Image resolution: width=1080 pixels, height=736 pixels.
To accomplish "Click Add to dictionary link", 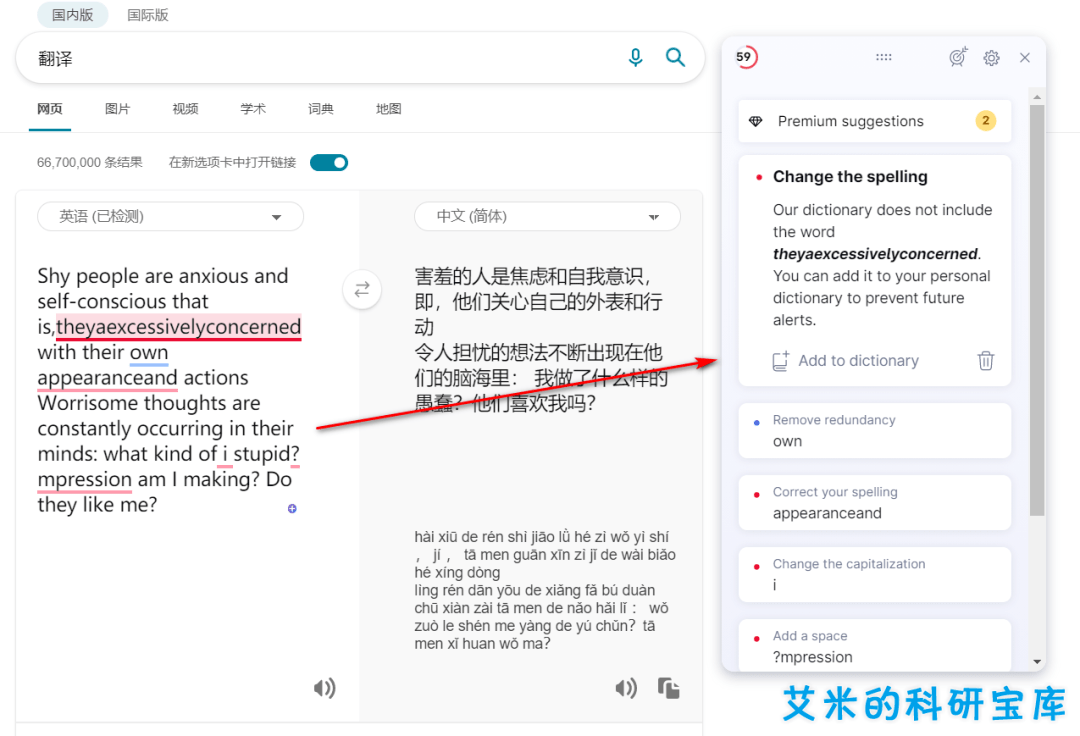I will click(x=858, y=361).
